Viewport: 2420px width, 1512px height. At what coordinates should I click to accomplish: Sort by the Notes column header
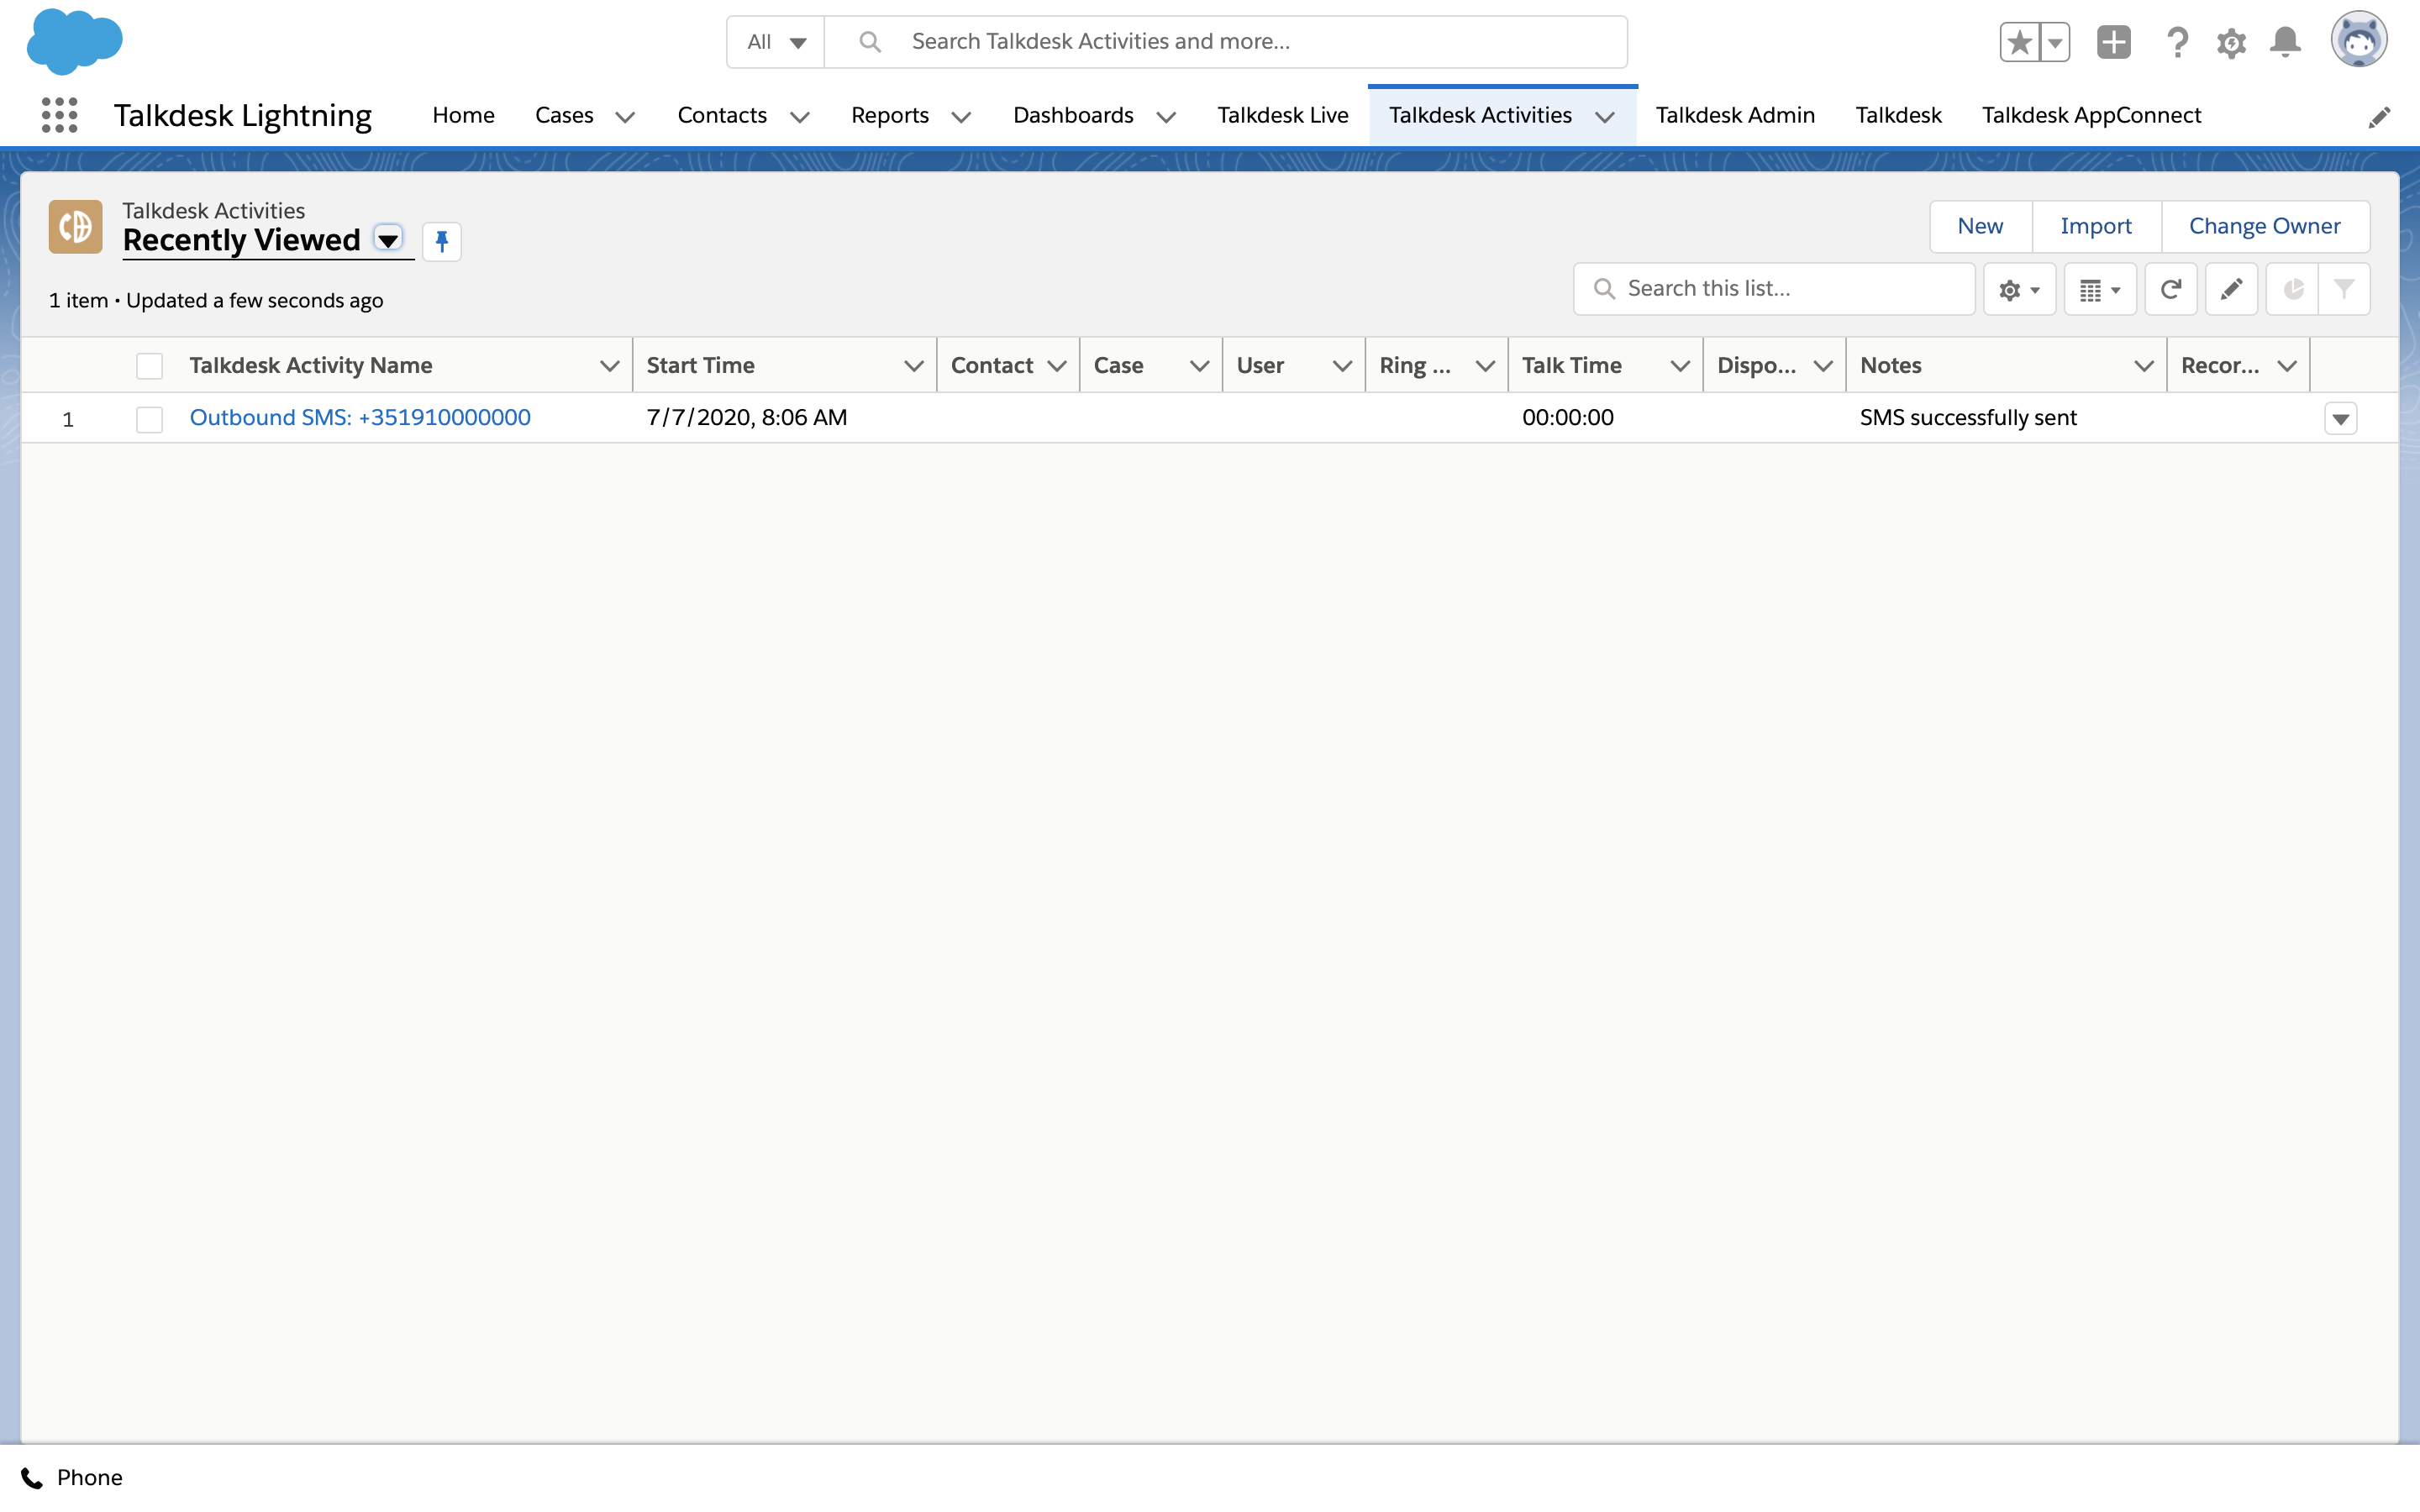pyautogui.click(x=1890, y=366)
